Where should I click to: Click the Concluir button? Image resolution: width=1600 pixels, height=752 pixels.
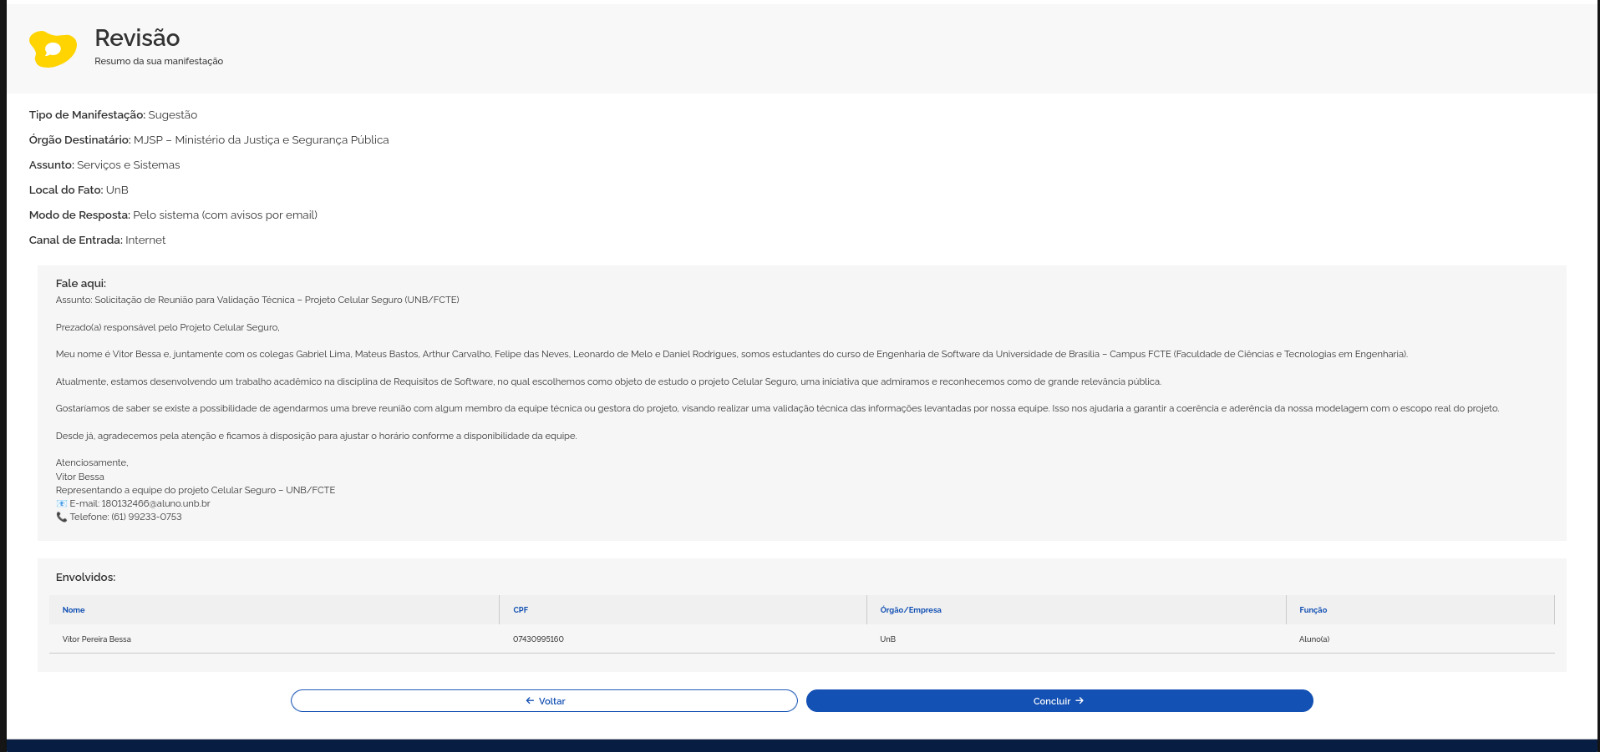[1059, 701]
